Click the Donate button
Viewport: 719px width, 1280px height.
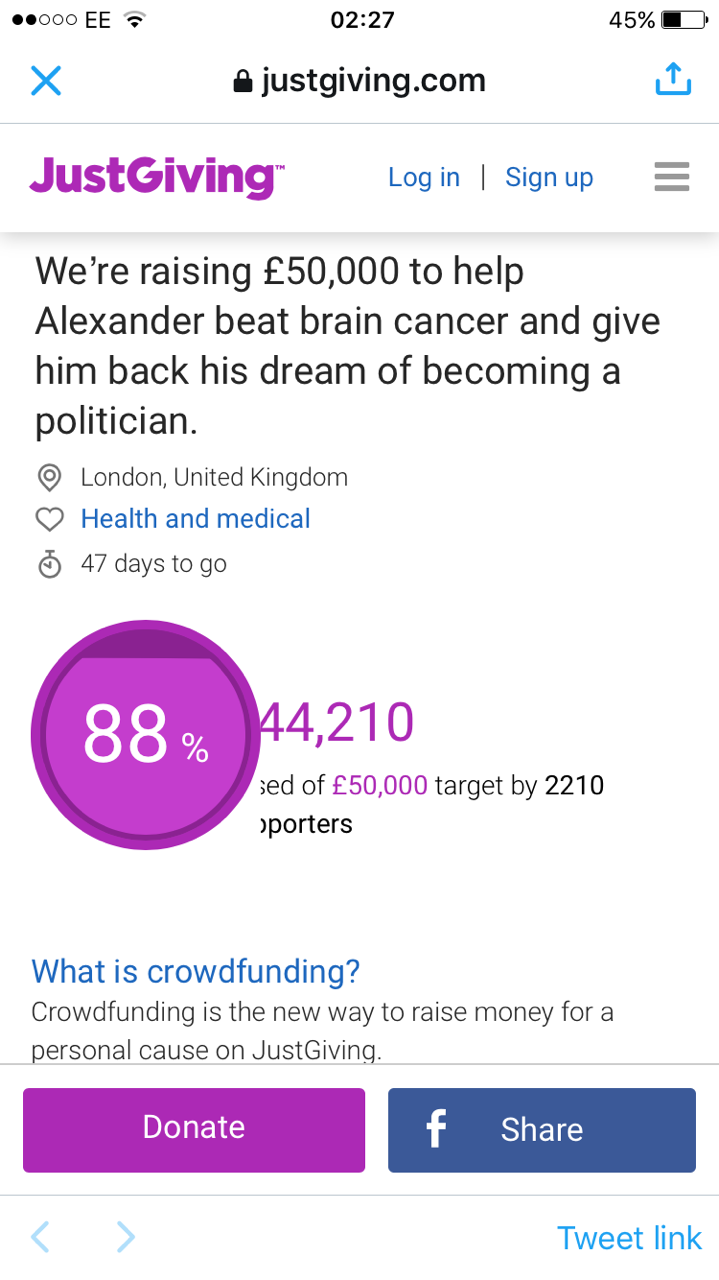[x=194, y=1130]
